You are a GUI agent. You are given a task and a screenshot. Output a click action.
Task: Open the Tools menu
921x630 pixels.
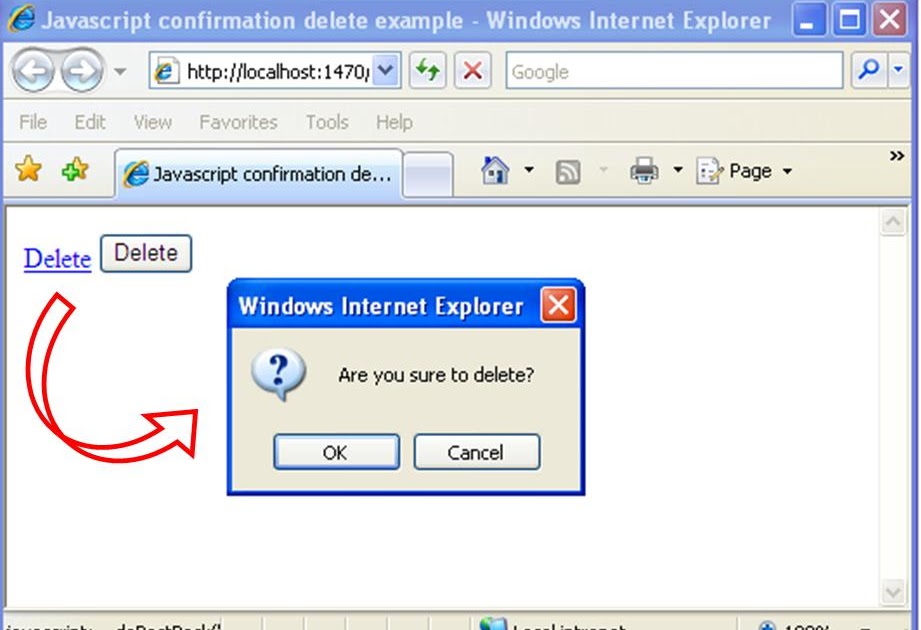tap(327, 122)
